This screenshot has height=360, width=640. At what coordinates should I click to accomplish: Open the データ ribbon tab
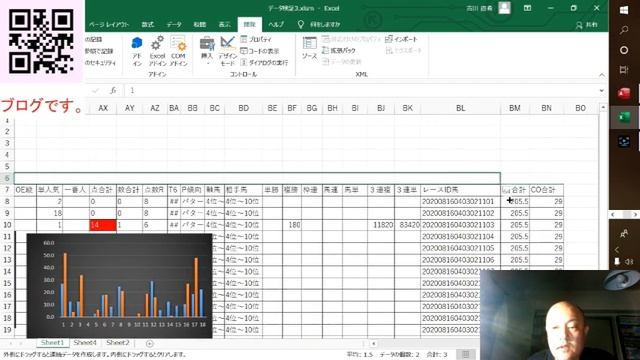(x=174, y=24)
